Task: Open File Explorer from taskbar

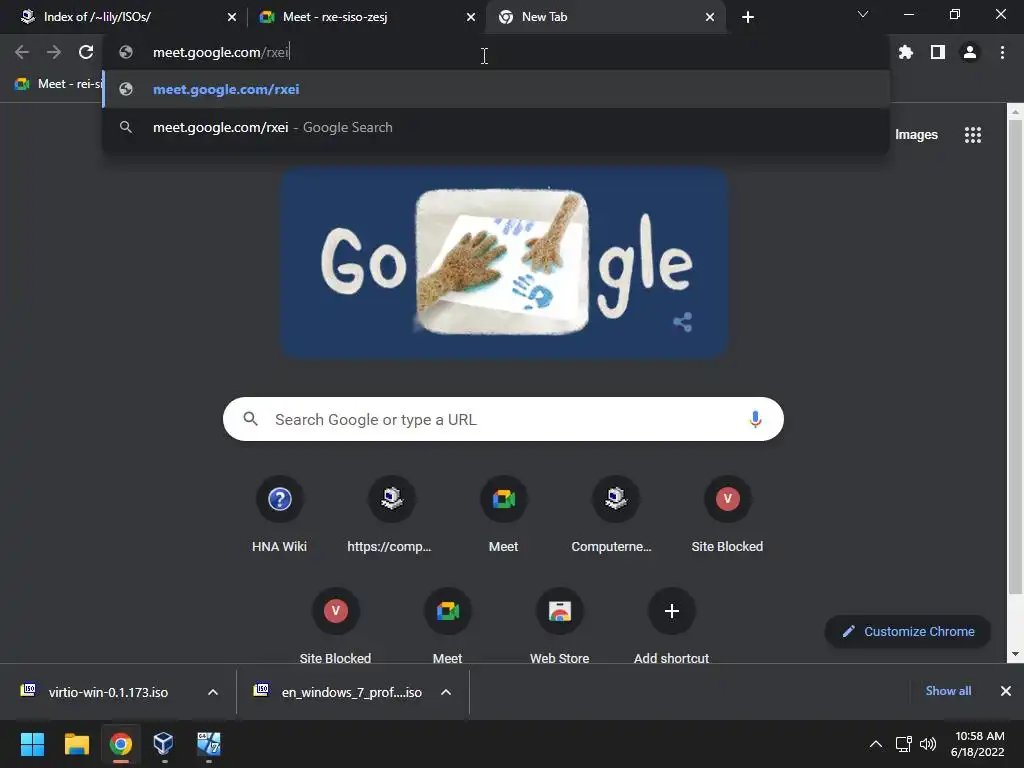Action: coord(76,744)
